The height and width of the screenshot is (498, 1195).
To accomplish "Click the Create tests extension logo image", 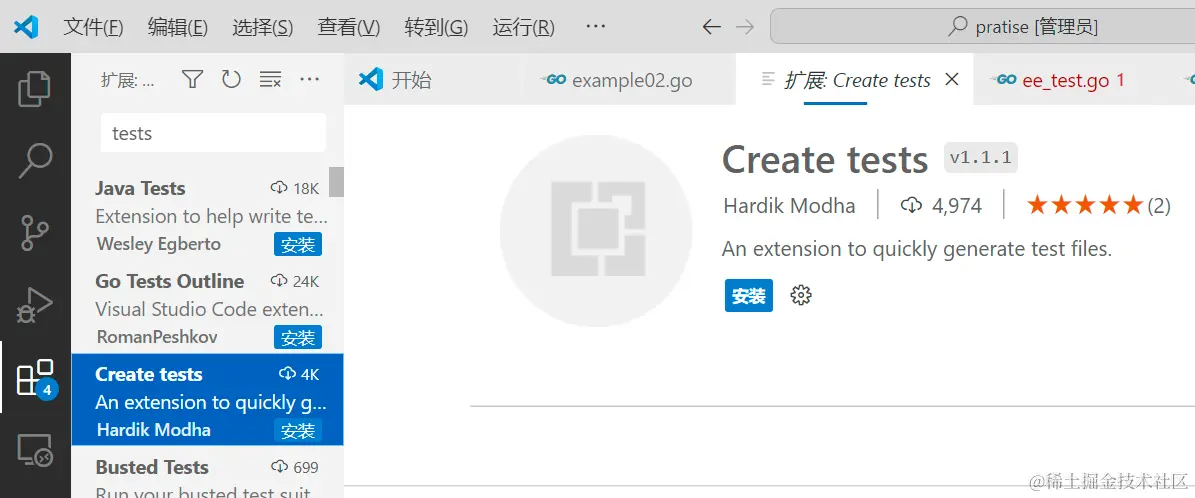I will pyautogui.click(x=596, y=230).
